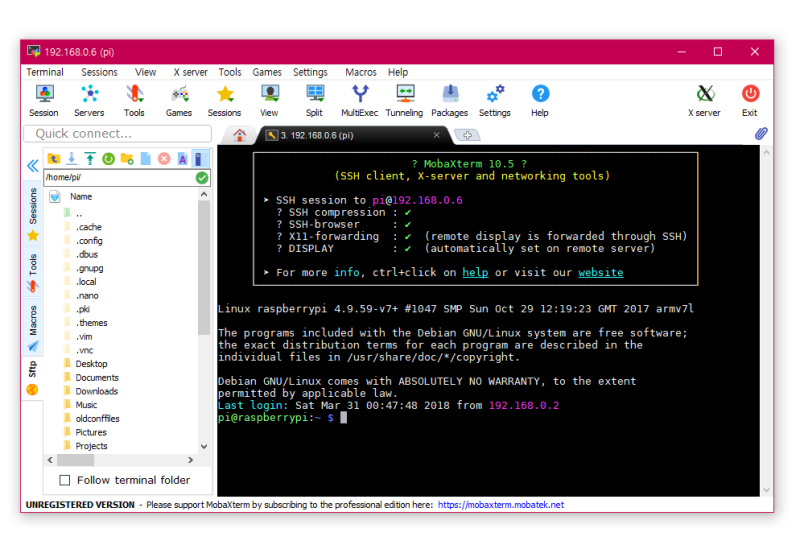Click the last icon in Sftp toolbar
This screenshot has height=553, width=800.
pos(201,159)
